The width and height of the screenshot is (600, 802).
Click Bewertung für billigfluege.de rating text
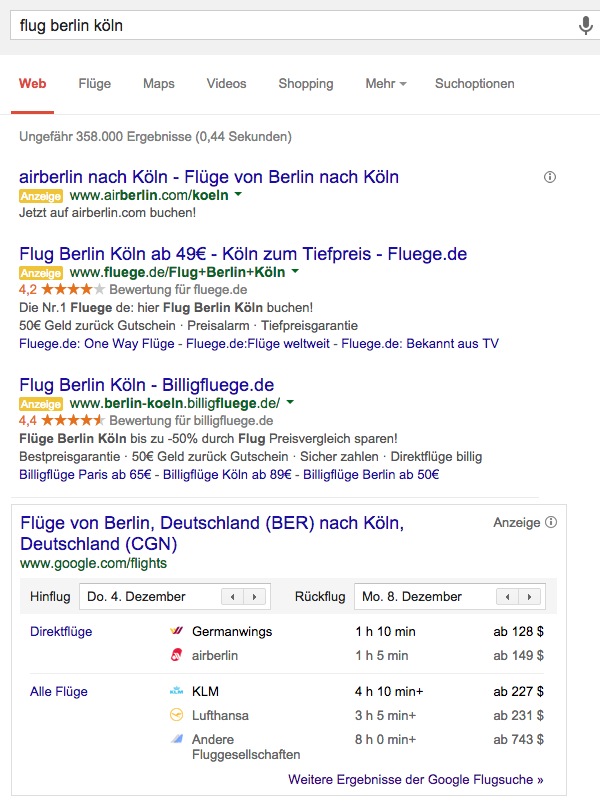191,420
